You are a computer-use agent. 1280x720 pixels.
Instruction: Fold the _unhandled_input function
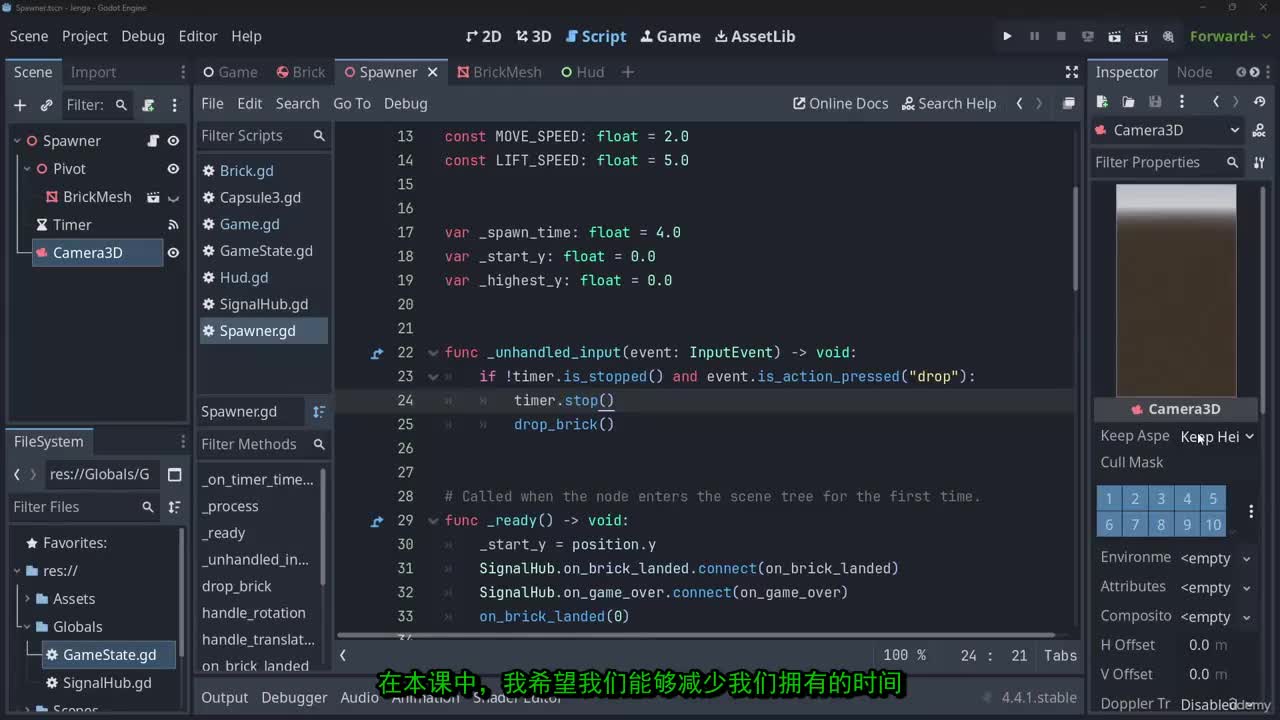[433, 353]
